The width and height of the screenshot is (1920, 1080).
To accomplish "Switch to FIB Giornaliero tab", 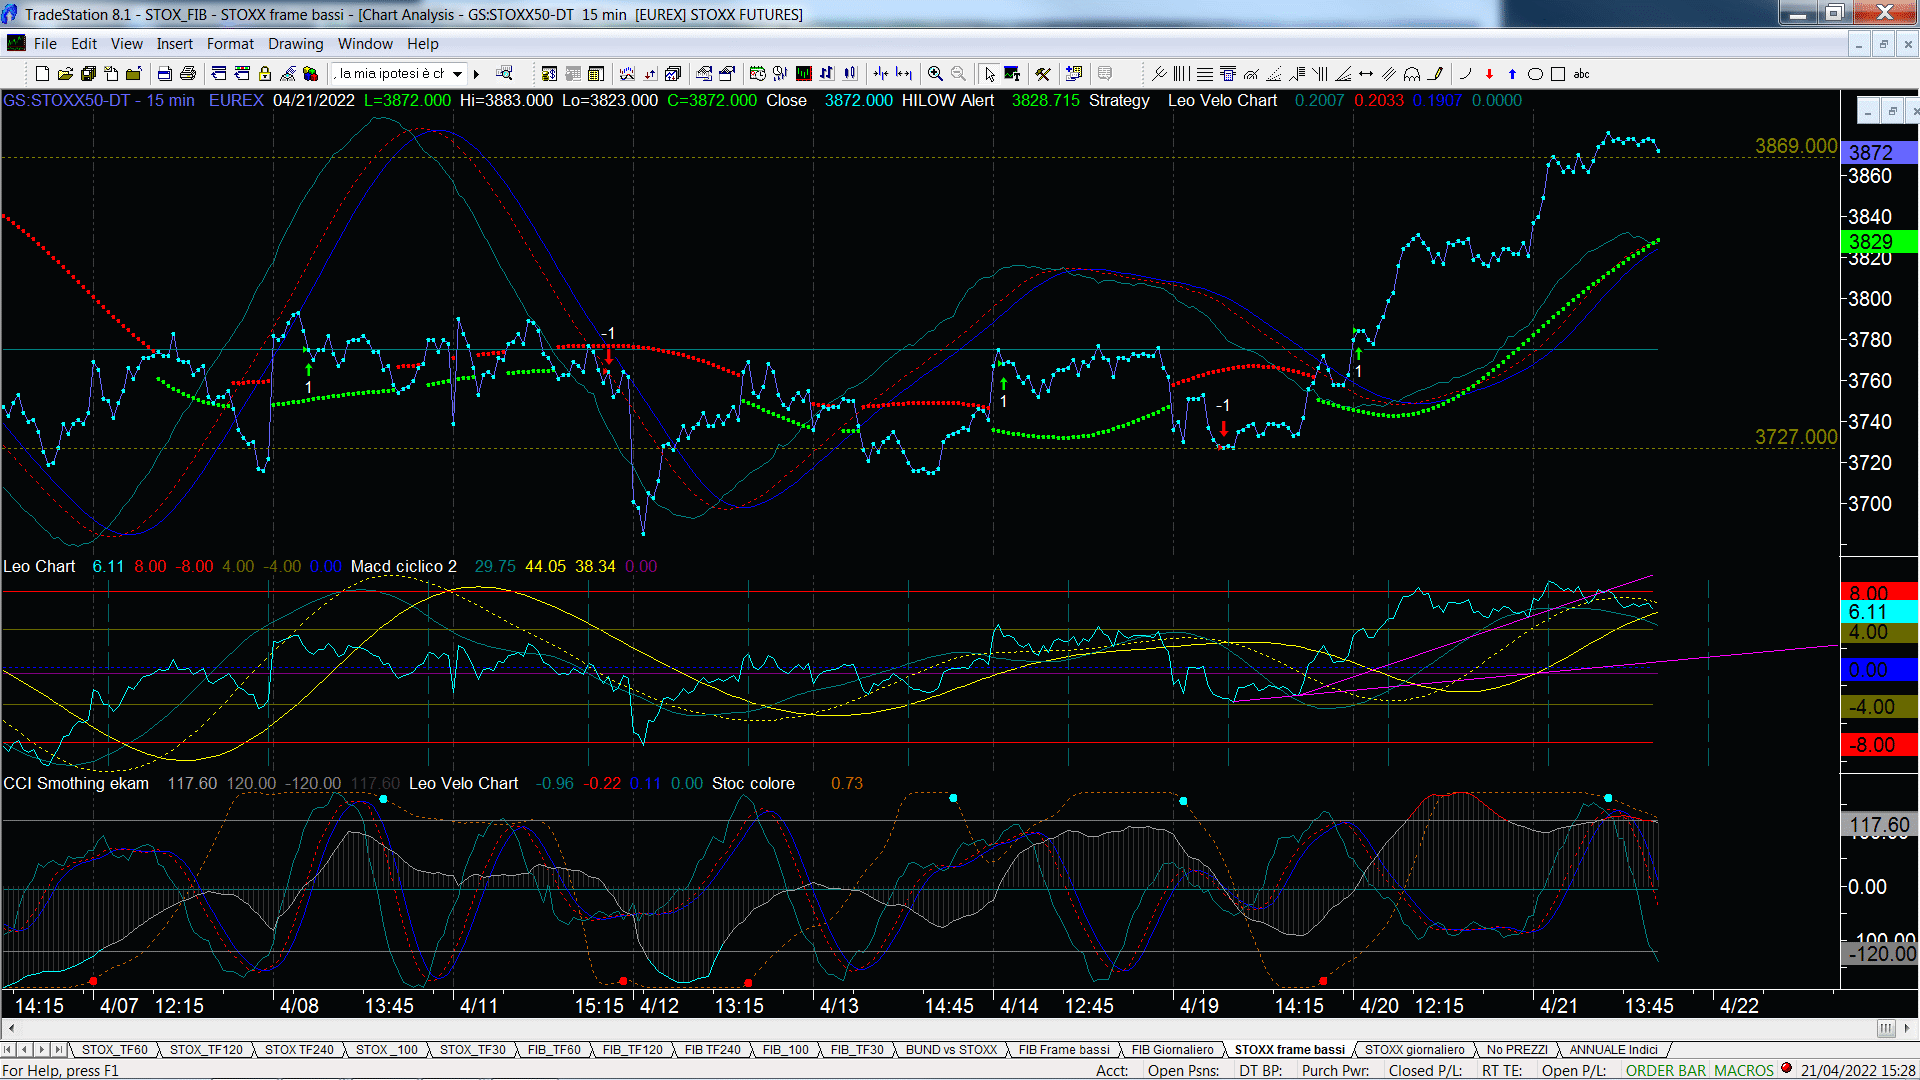I will click(1172, 1050).
